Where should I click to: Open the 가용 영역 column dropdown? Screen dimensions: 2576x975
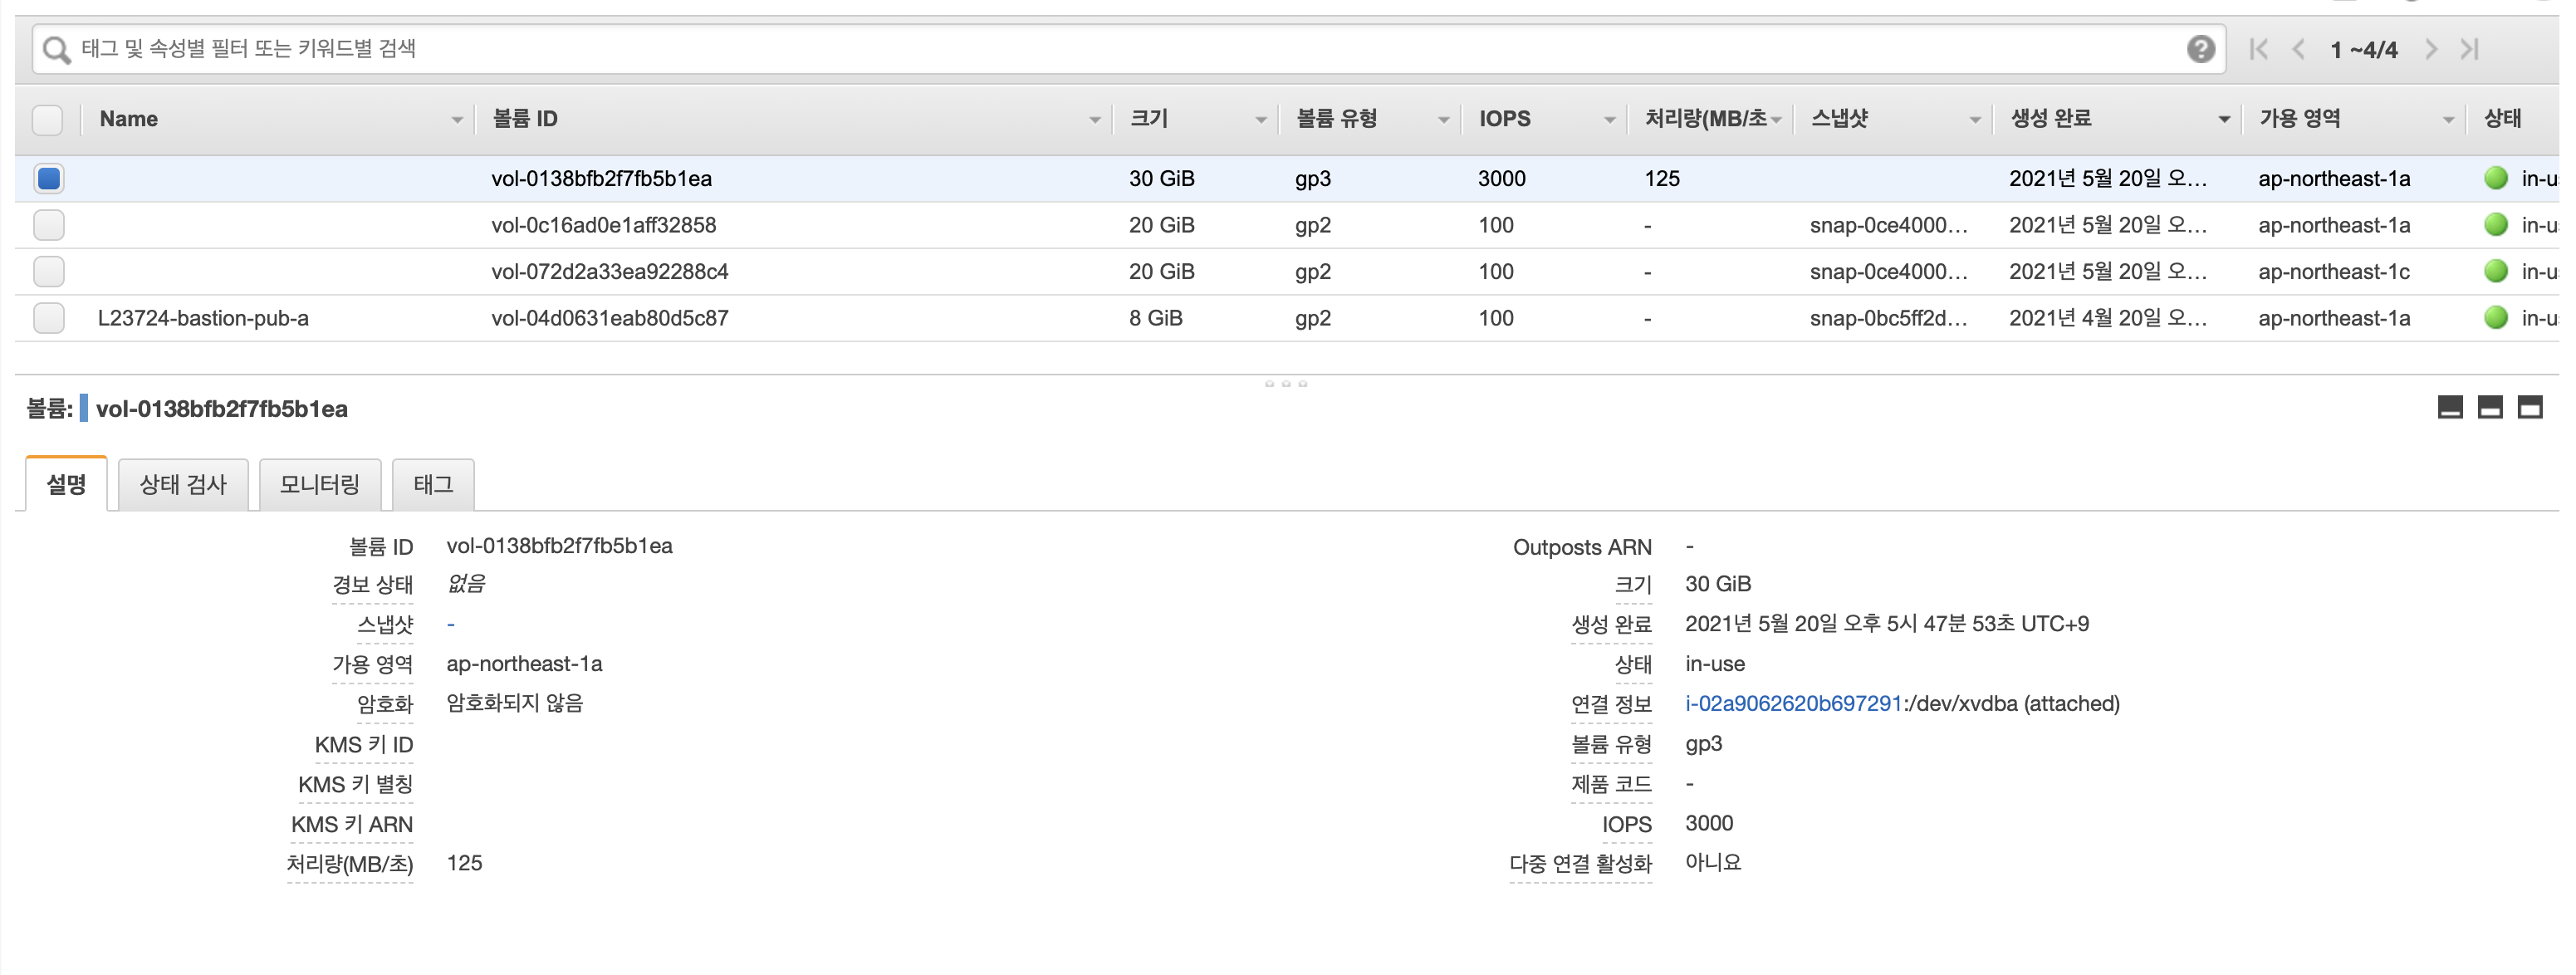click(2449, 118)
